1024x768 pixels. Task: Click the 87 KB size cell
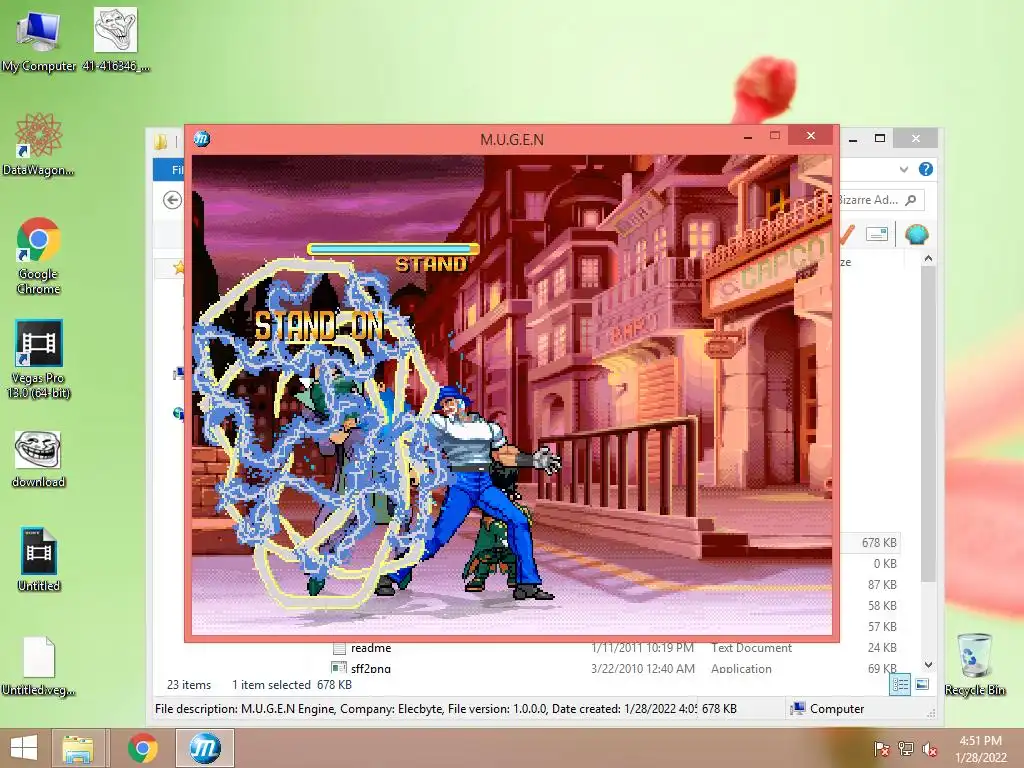pos(882,584)
